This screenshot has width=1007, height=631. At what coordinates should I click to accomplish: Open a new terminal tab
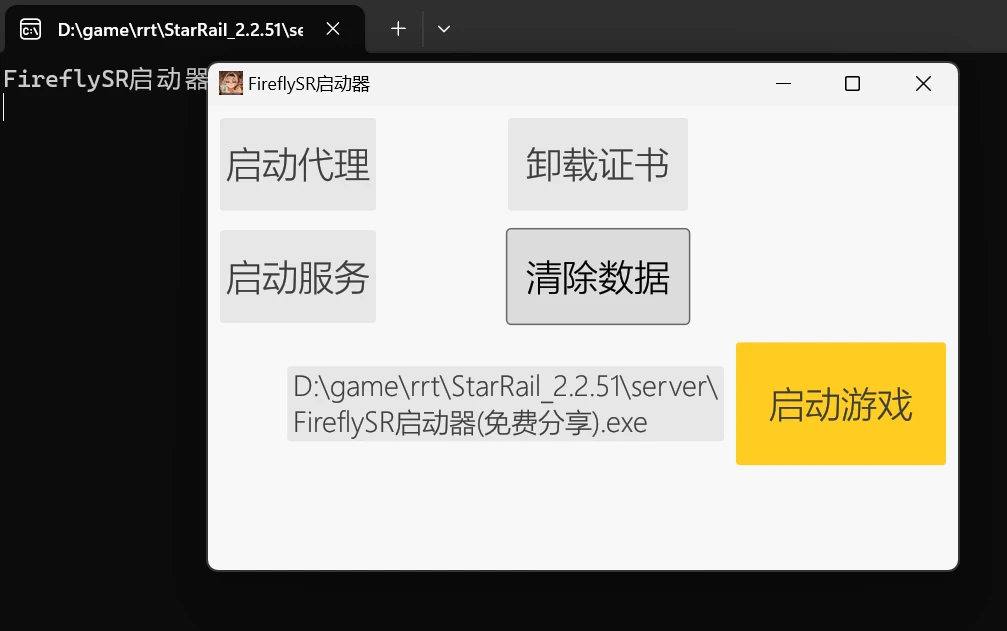[398, 29]
